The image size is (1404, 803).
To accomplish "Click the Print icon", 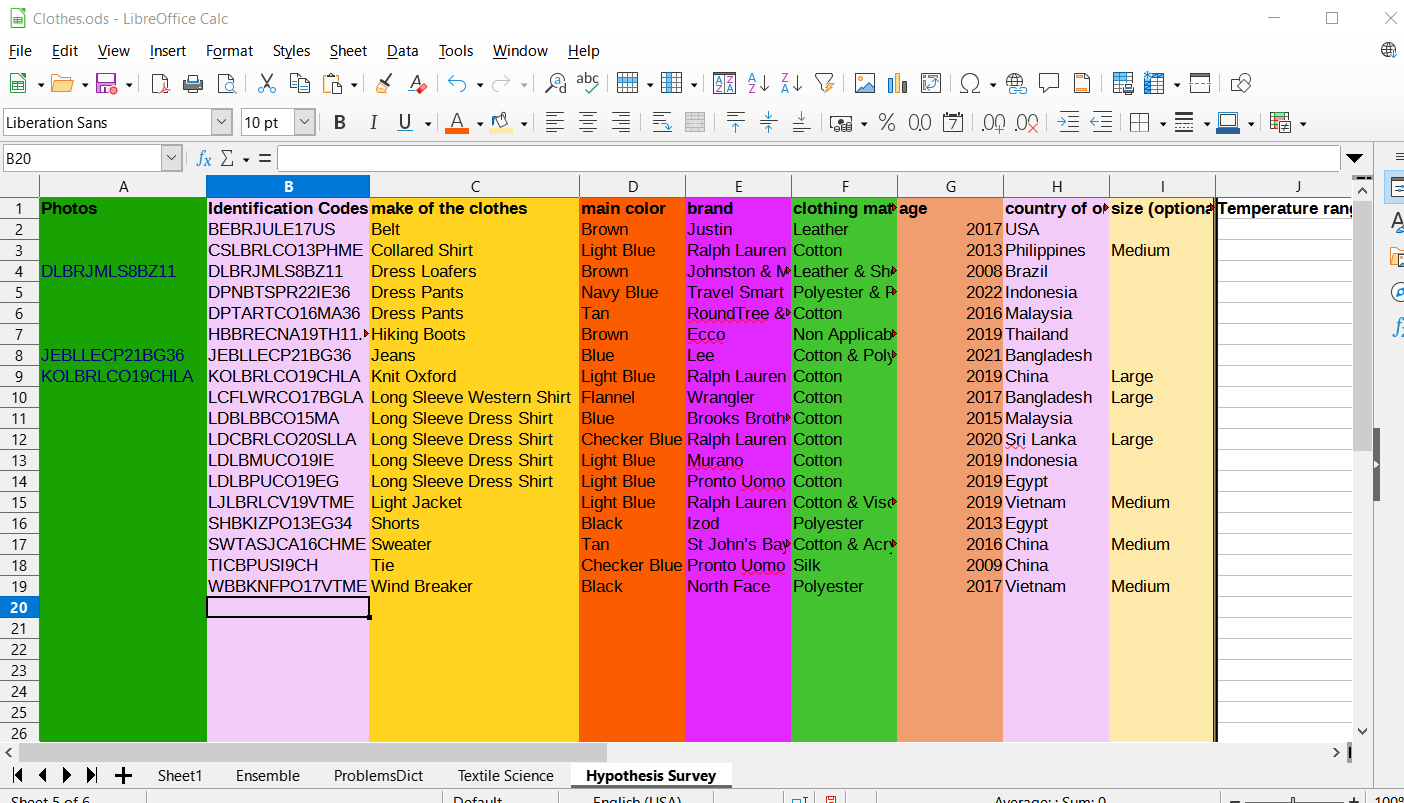I will point(193,84).
